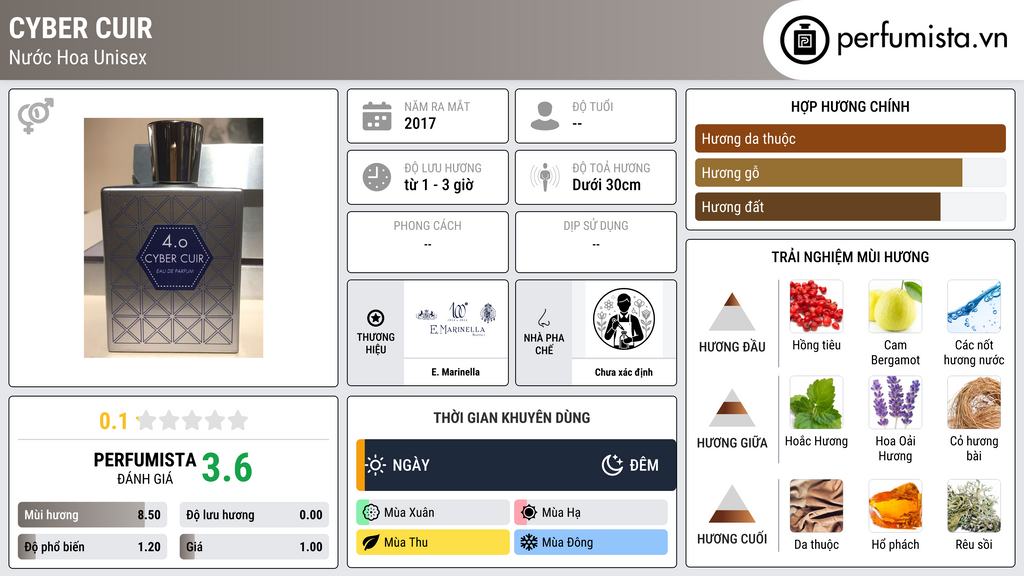Viewport: 1024px width, 576px height.
Task: Click the moon icon next to Đêm
Action: (x=612, y=465)
